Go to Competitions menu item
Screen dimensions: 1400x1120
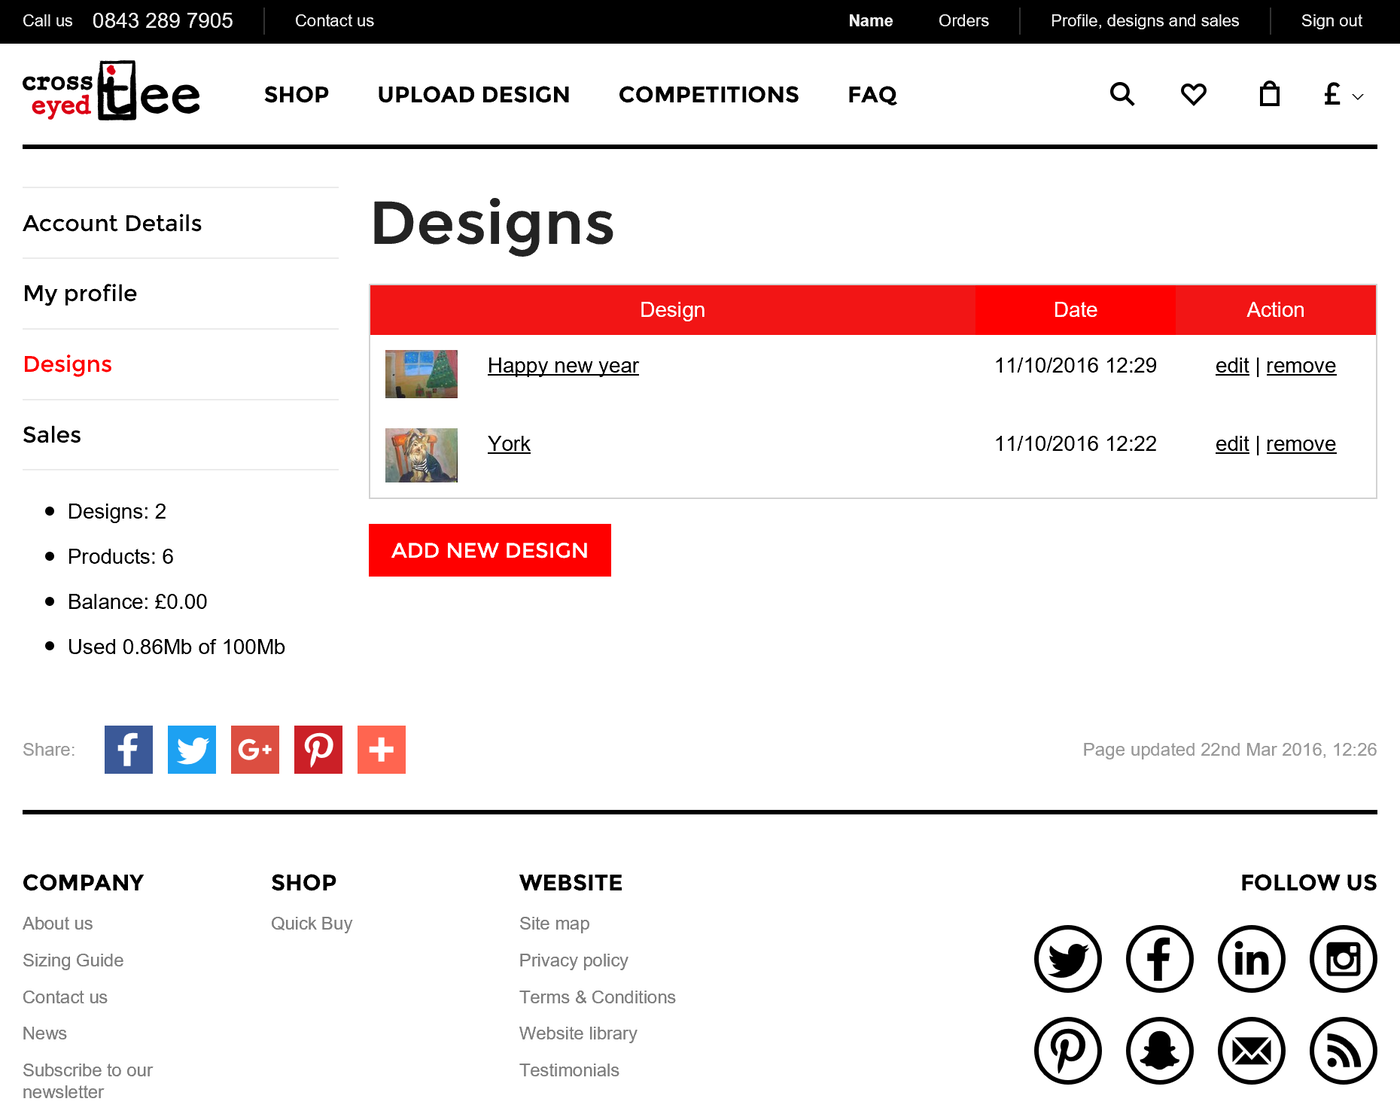(x=708, y=95)
